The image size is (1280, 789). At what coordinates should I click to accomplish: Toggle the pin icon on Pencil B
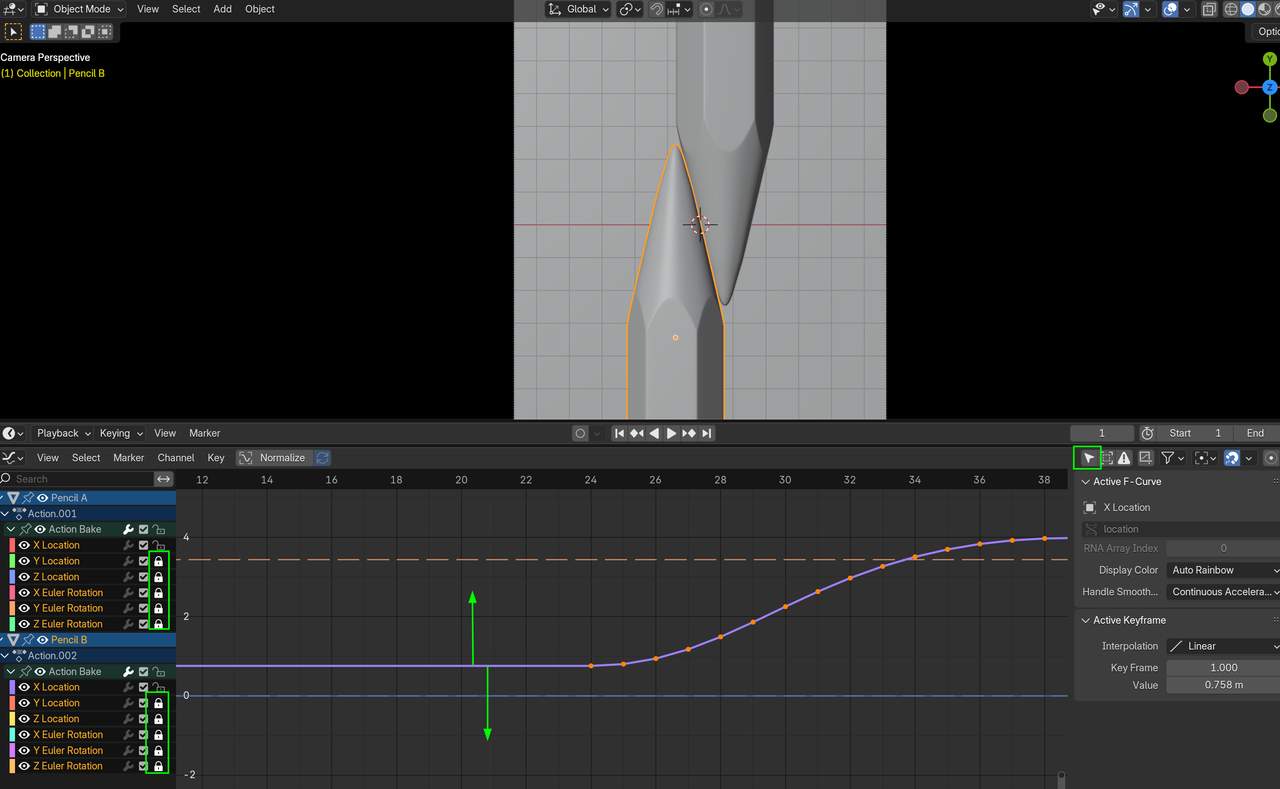(28, 640)
